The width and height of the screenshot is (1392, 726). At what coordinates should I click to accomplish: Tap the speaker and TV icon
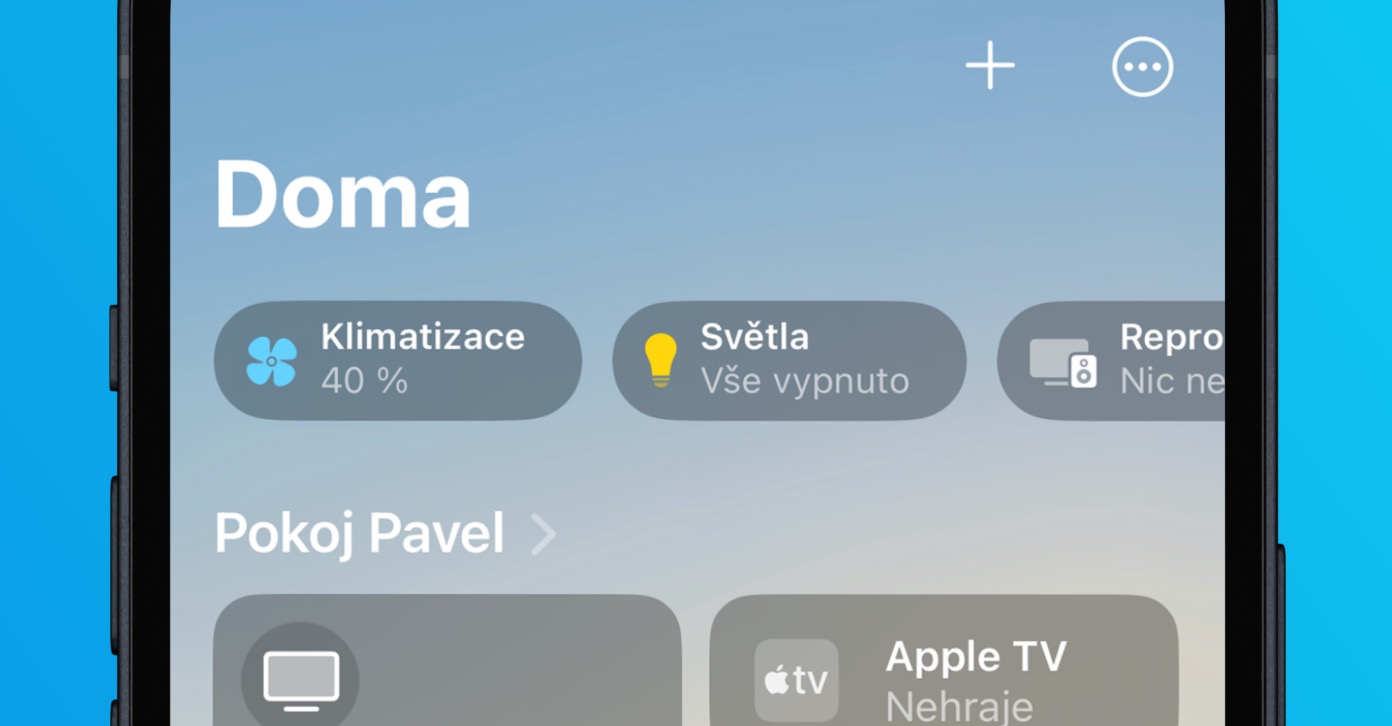pyautogui.click(x=1063, y=362)
